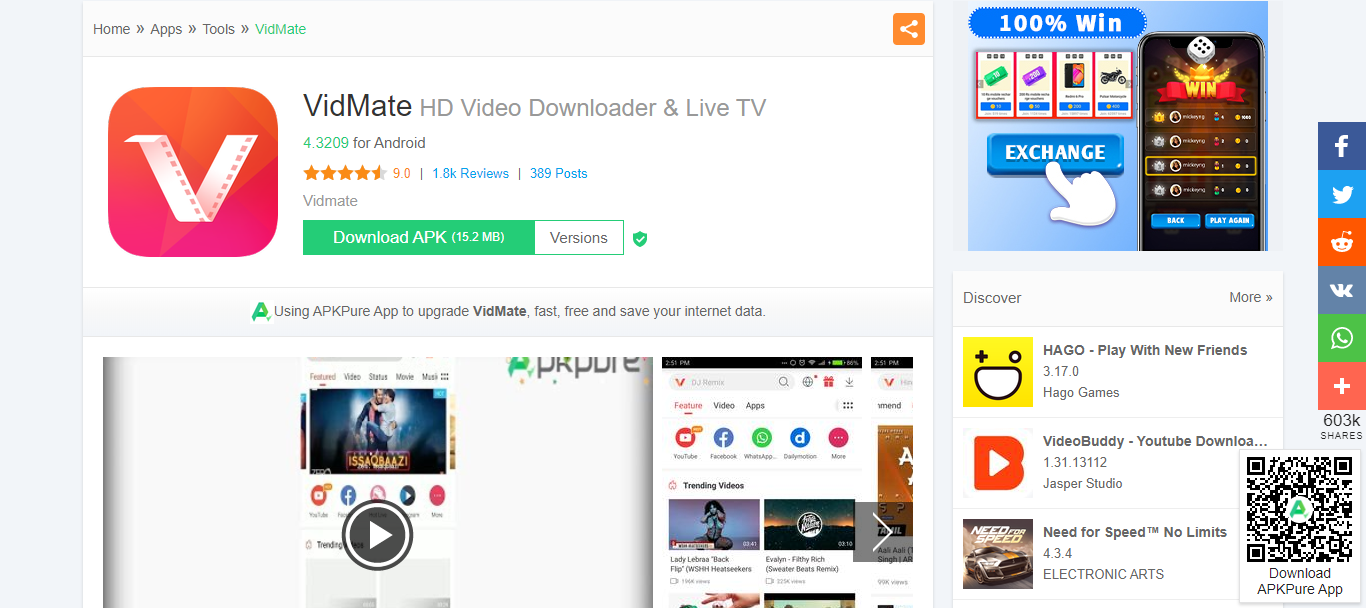Click the Vidmate developer name

pyautogui.click(x=330, y=201)
